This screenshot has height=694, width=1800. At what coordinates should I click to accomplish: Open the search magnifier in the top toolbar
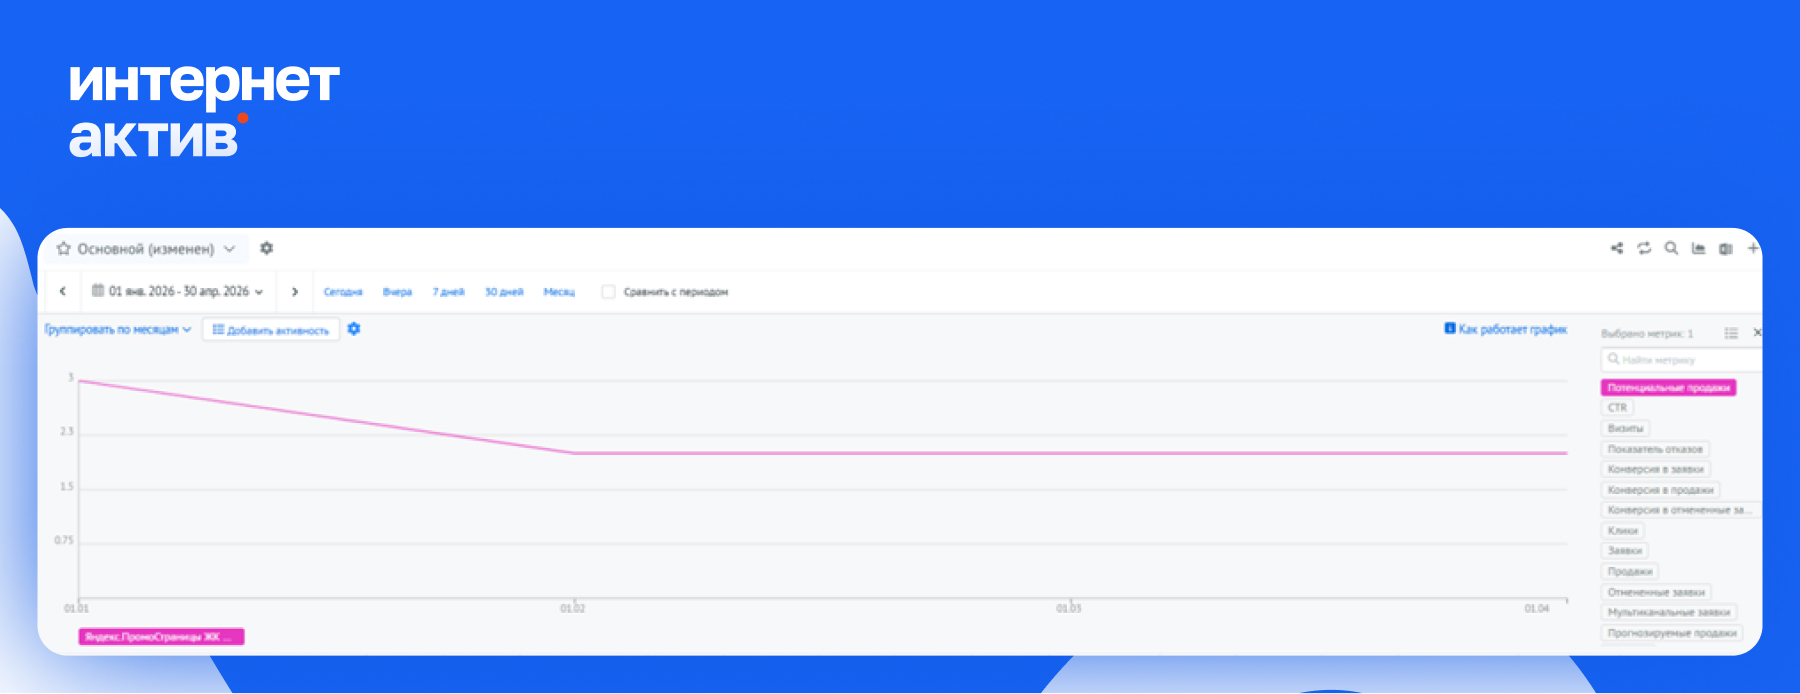click(1671, 248)
